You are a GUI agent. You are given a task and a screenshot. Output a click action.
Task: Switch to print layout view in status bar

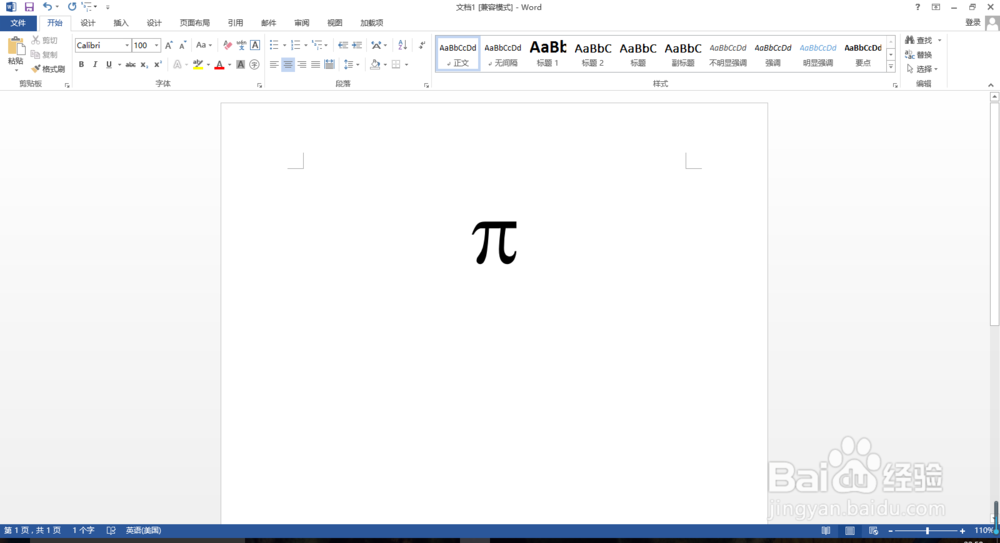[849, 531]
